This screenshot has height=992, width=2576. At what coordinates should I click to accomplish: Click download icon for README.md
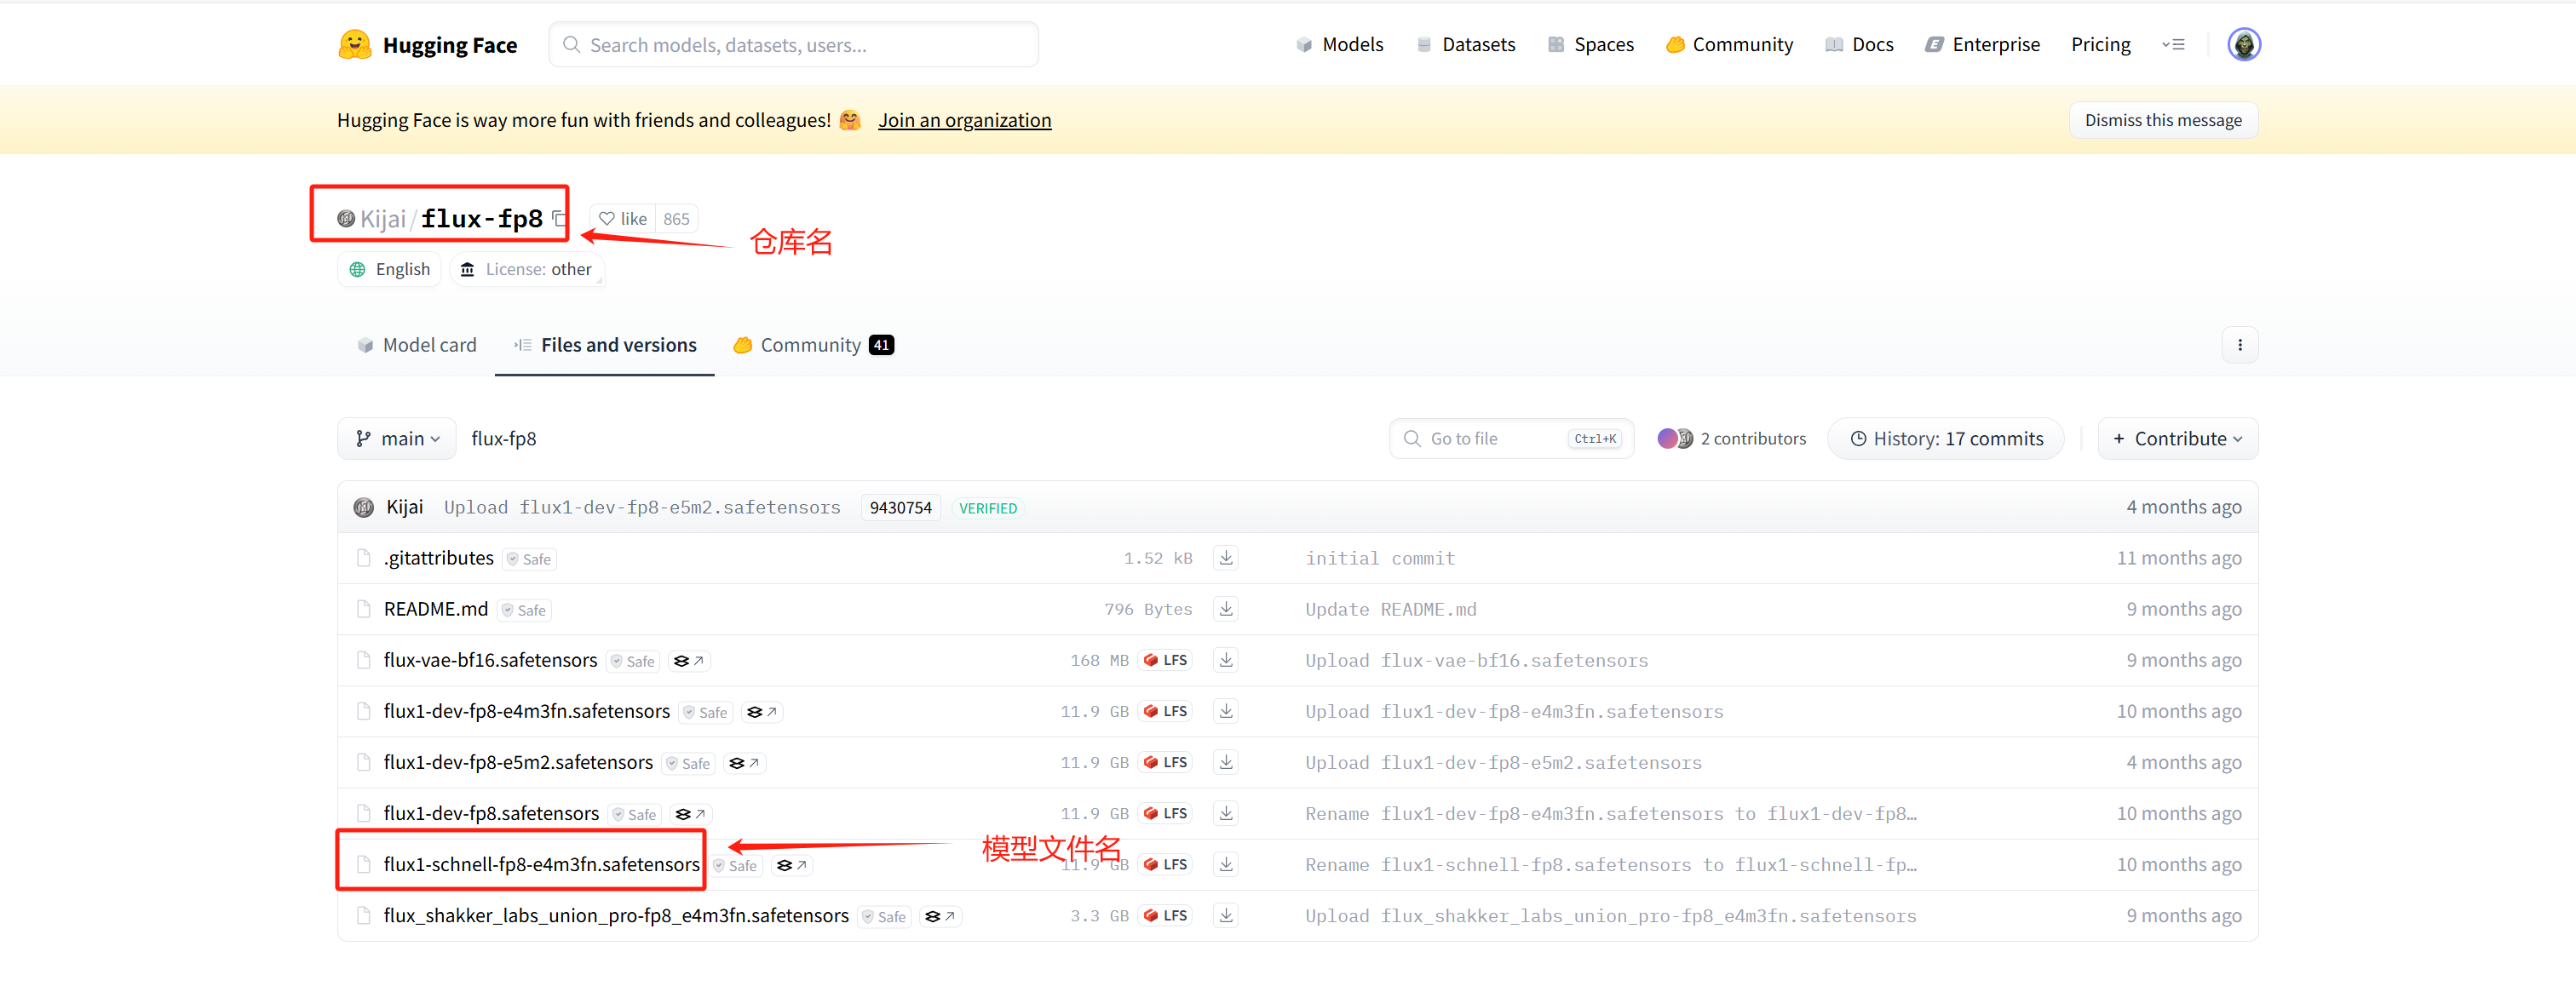tap(1226, 609)
